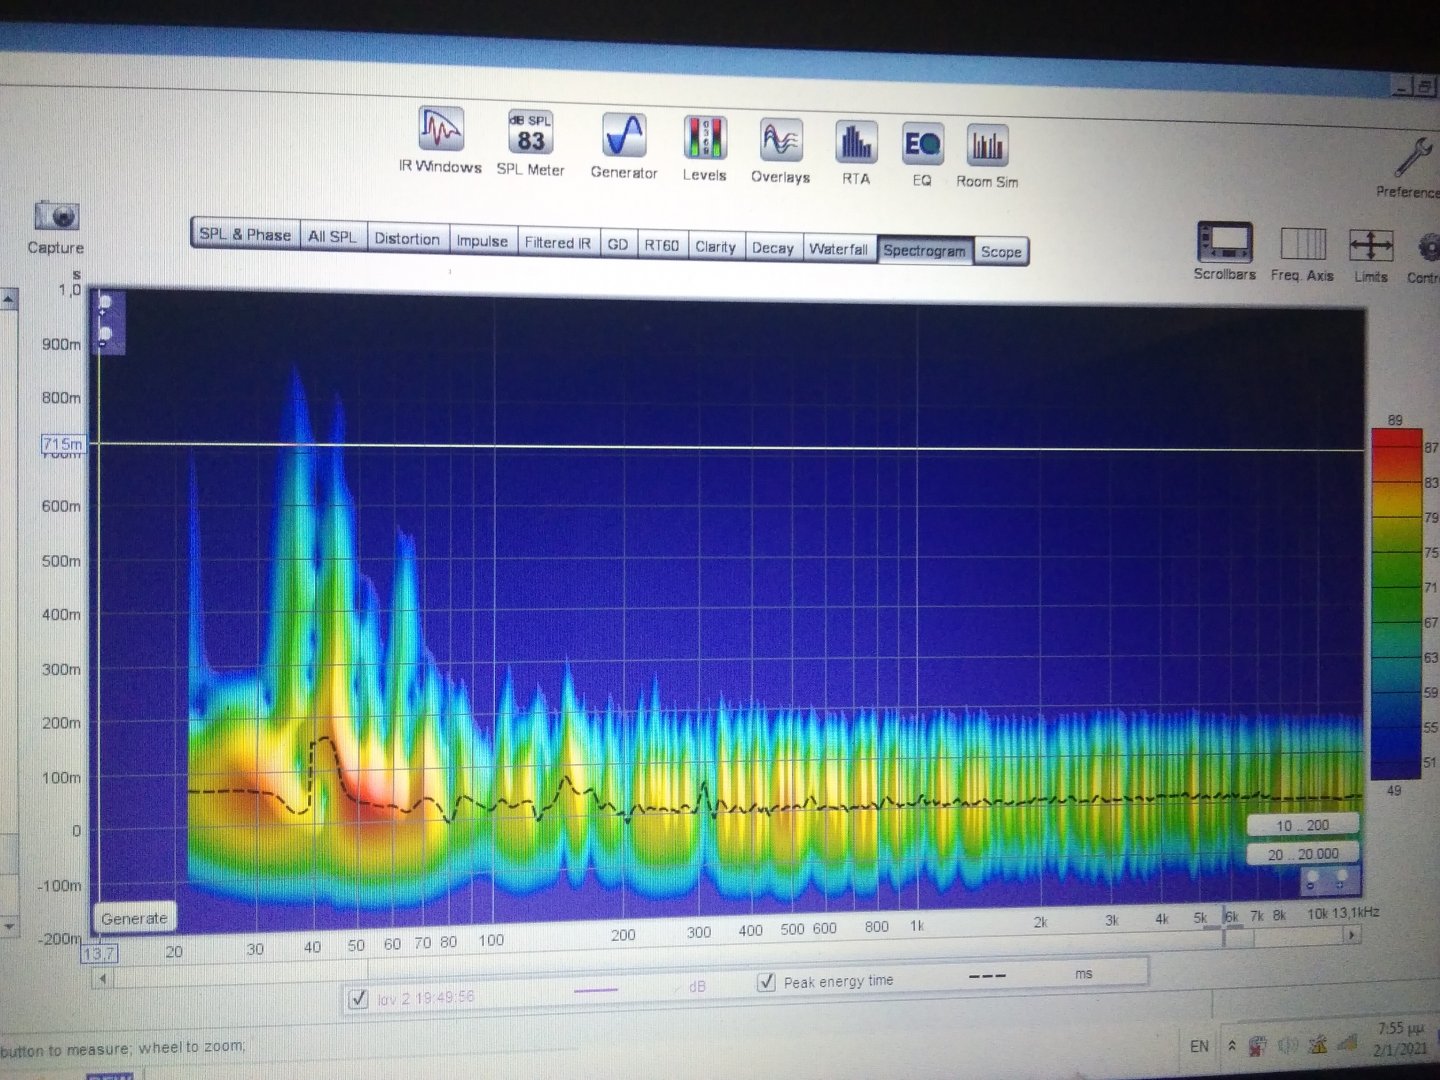The height and width of the screenshot is (1080, 1440).
Task: Open the Levels meter icon
Action: click(704, 138)
